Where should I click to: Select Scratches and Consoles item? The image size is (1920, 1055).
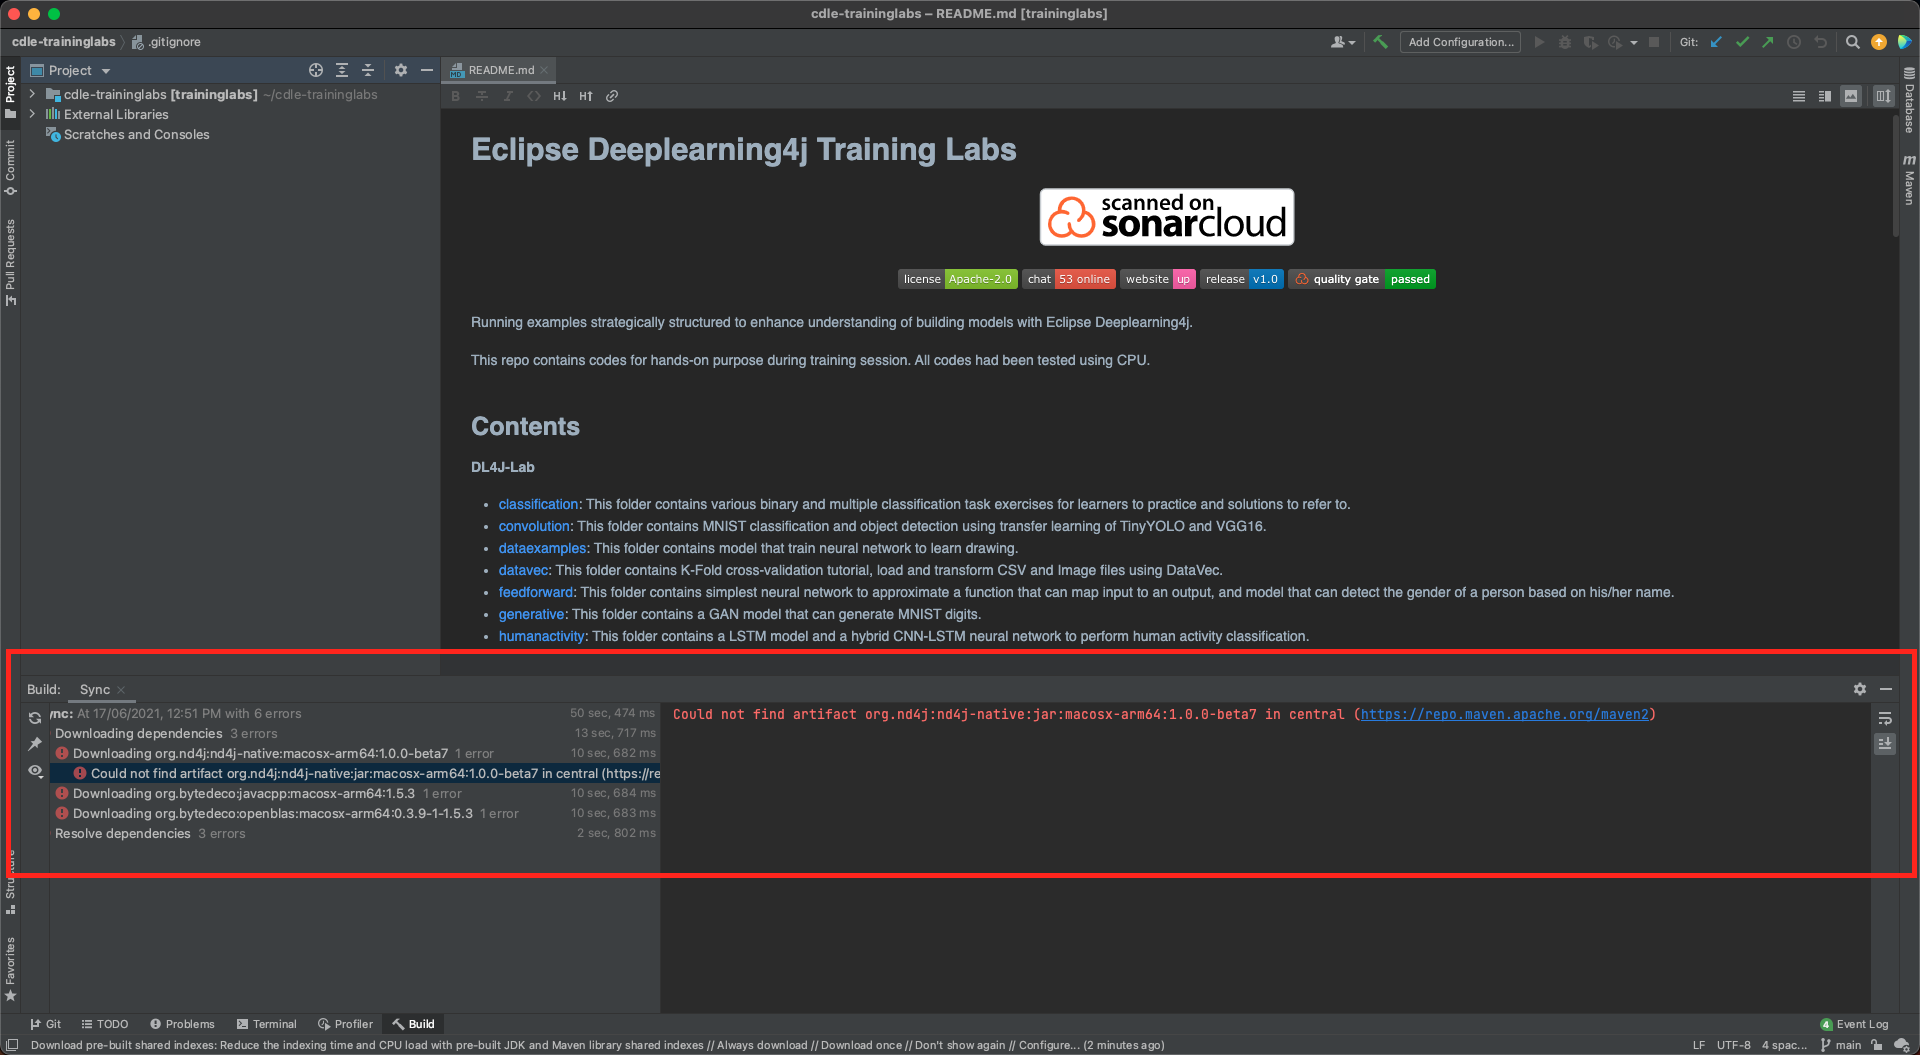[x=136, y=134]
